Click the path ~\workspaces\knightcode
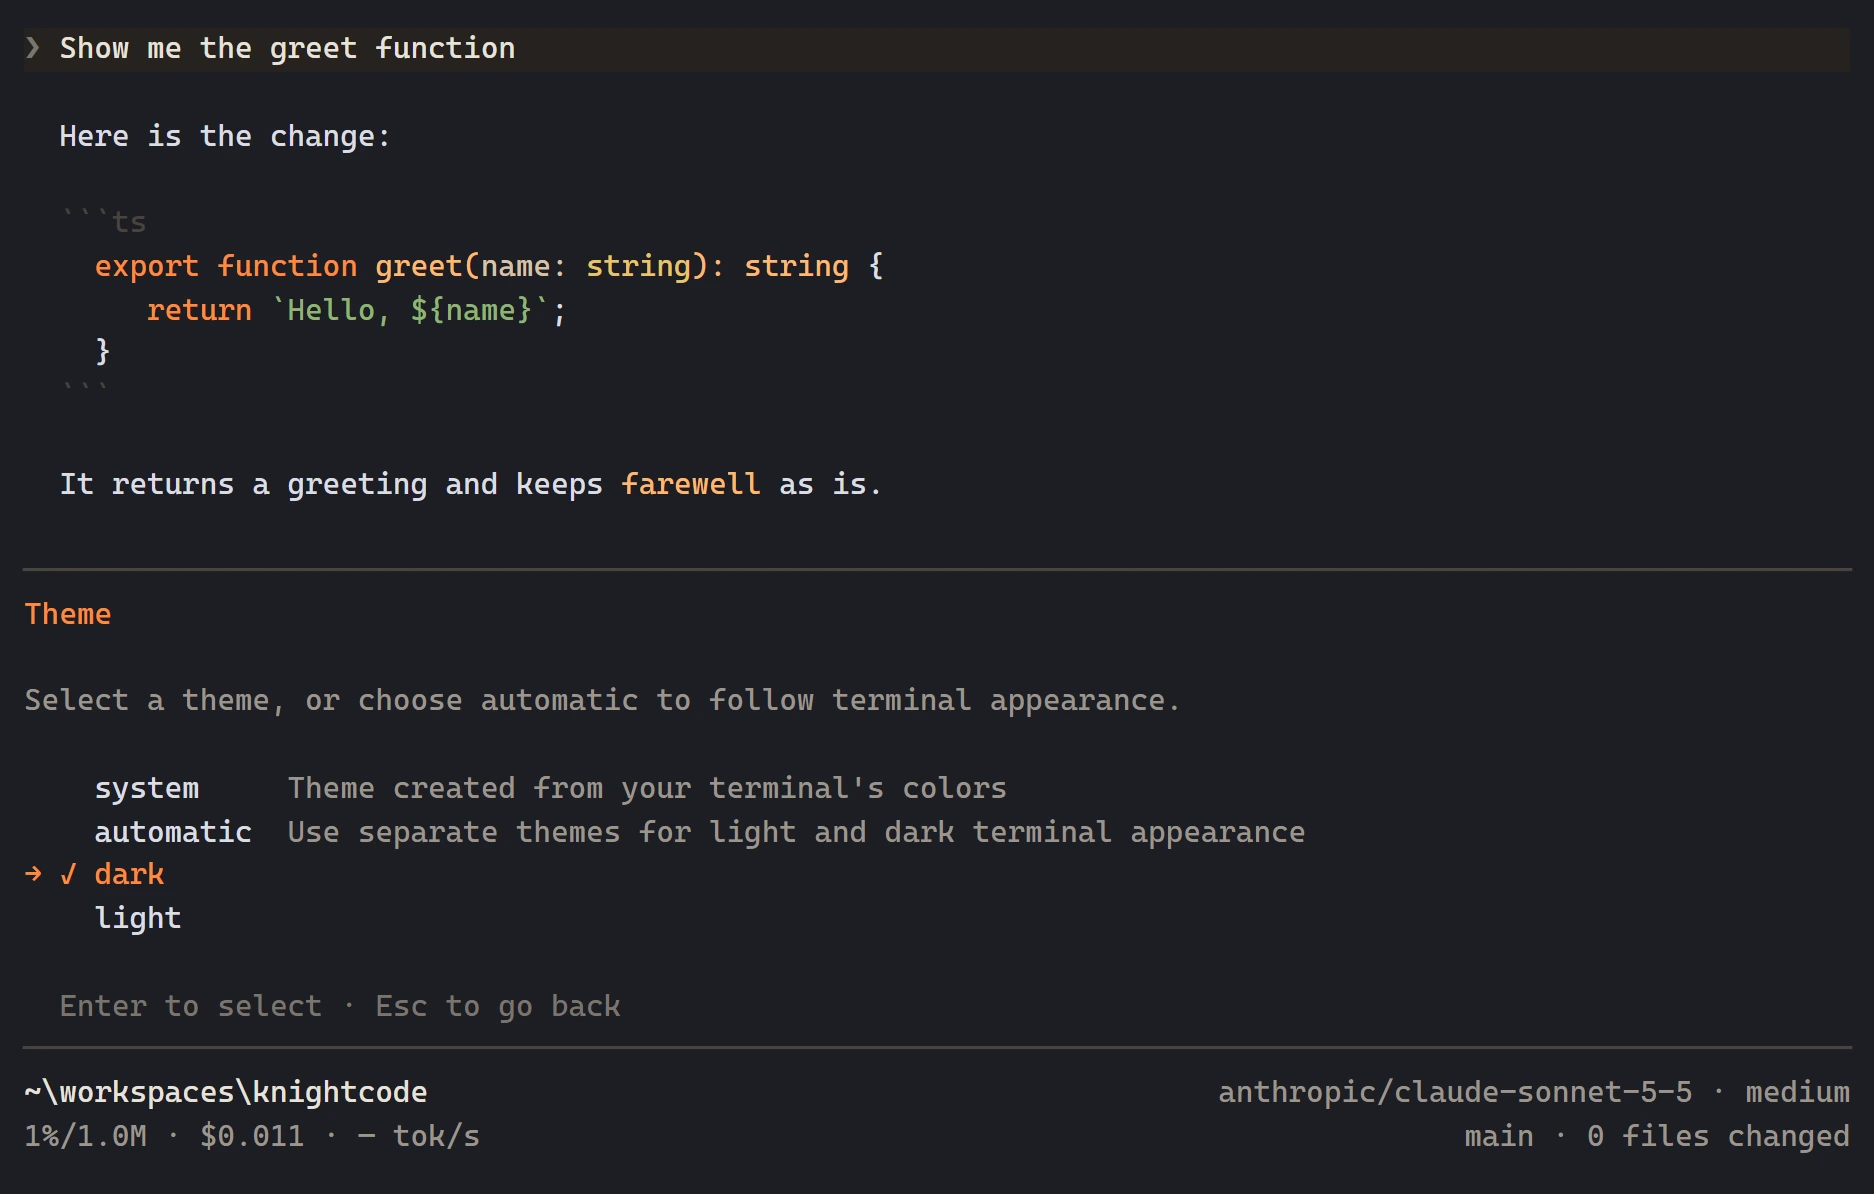This screenshot has height=1194, width=1874. point(226,1092)
